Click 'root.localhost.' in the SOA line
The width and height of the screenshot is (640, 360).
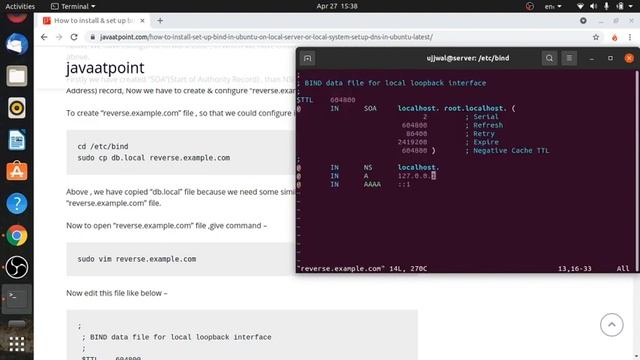pos(475,108)
